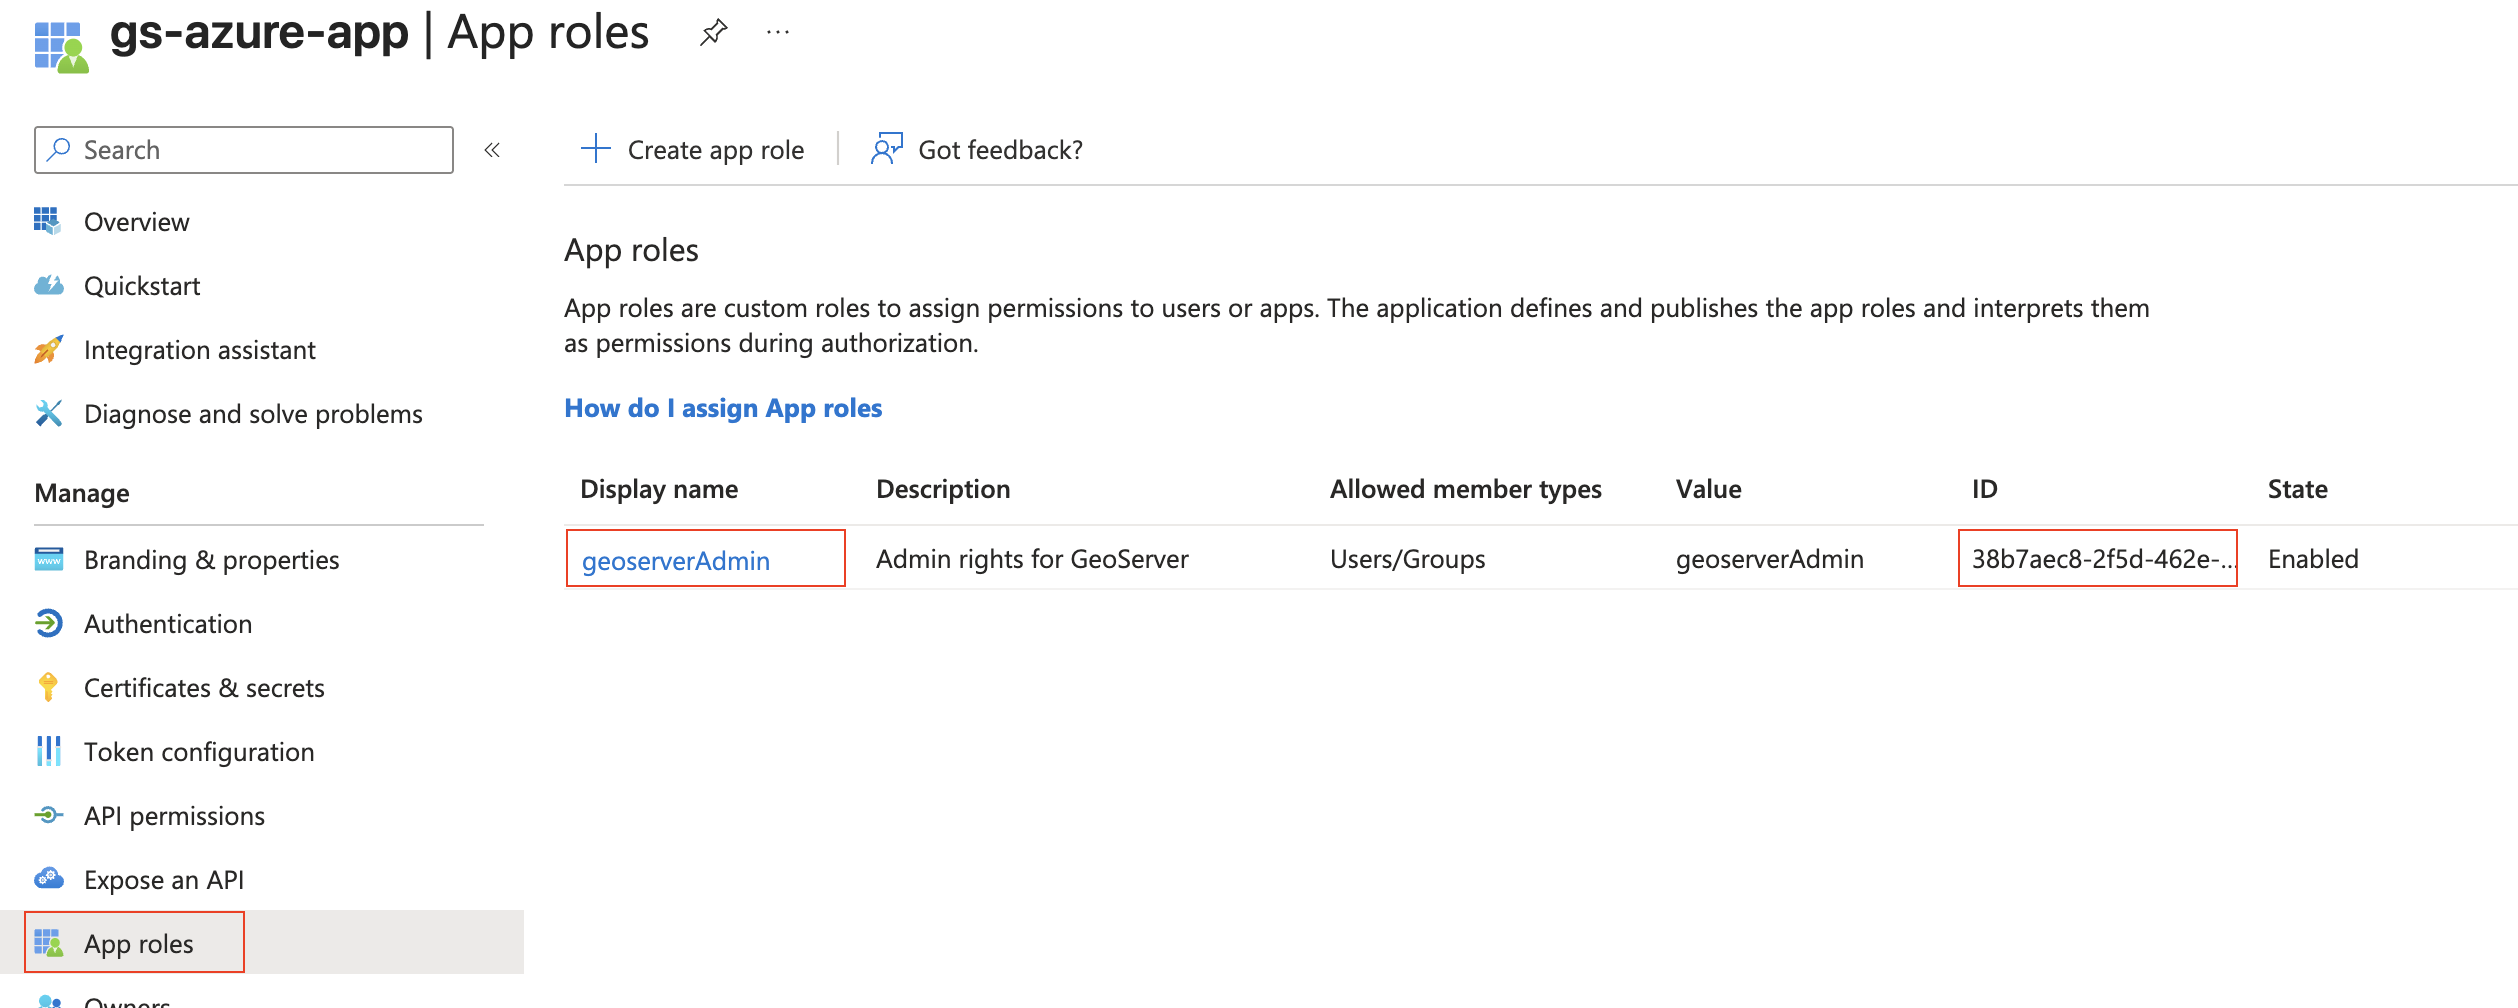Select the App roles sidebar icon
This screenshot has height=1008, width=2518.
(x=48, y=943)
